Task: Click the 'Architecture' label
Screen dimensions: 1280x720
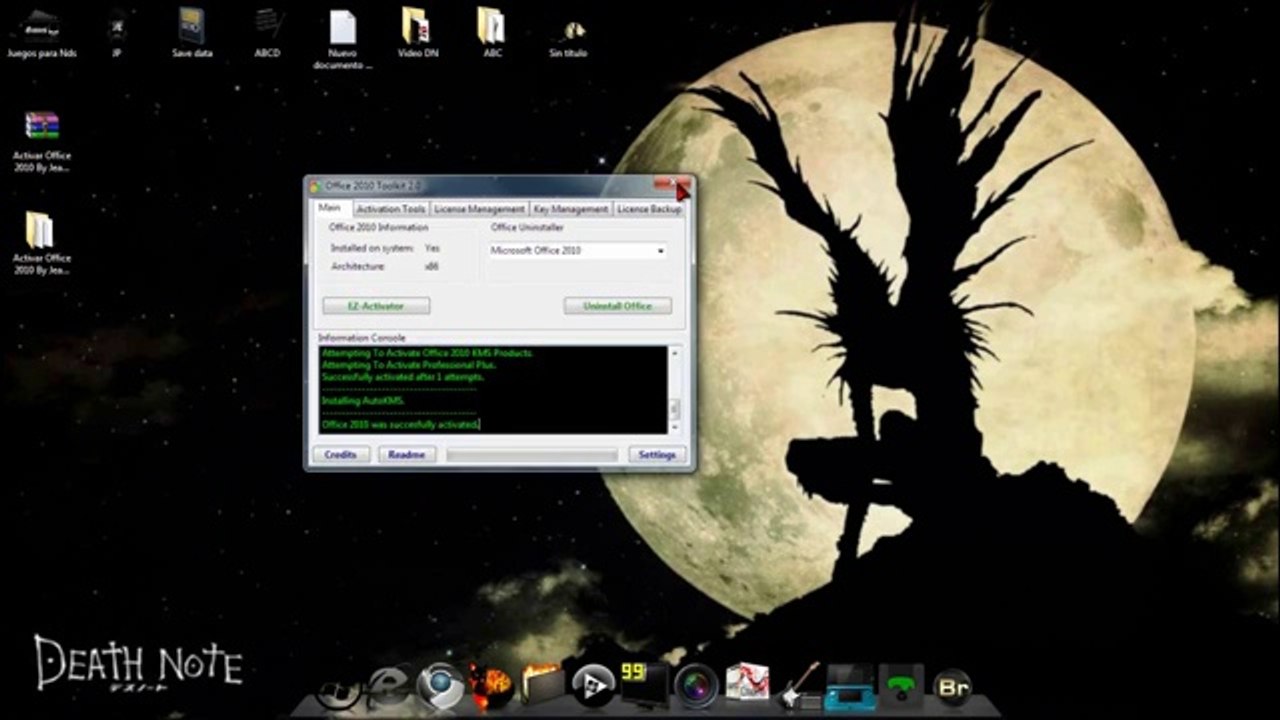Action: pos(357,267)
